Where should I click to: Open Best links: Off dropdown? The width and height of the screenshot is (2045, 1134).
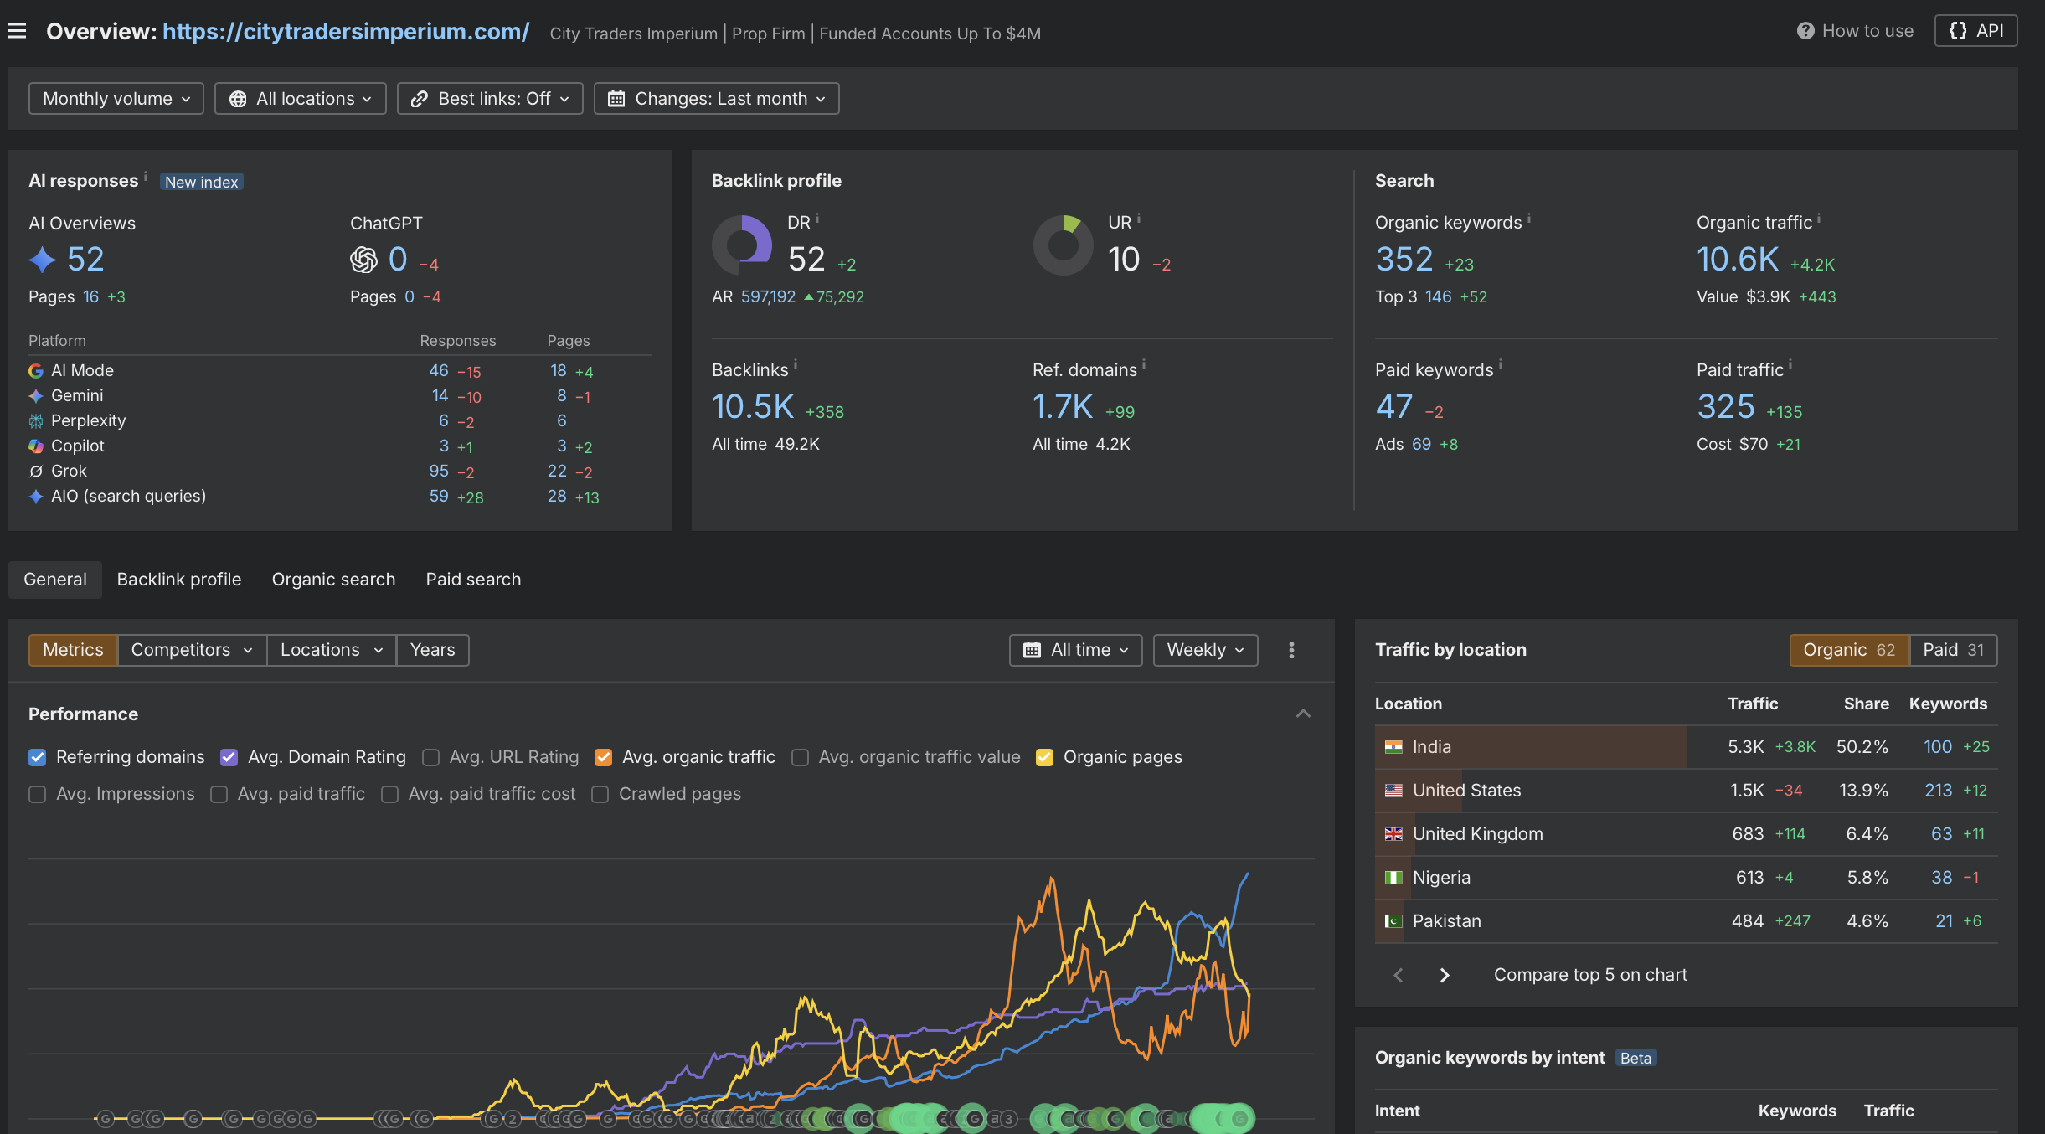pyautogui.click(x=490, y=99)
